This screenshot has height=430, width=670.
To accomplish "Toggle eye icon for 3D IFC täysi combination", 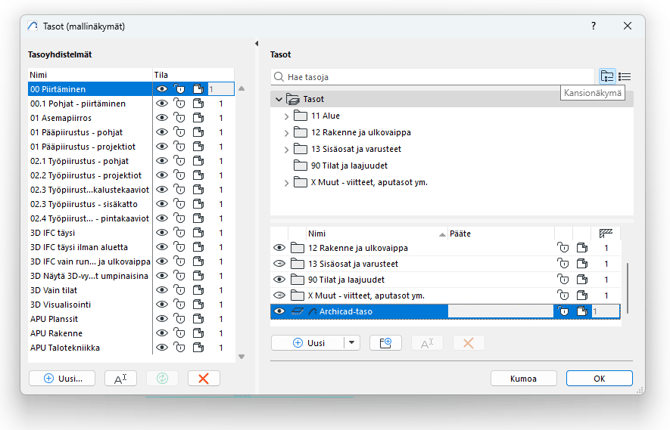I will [162, 232].
